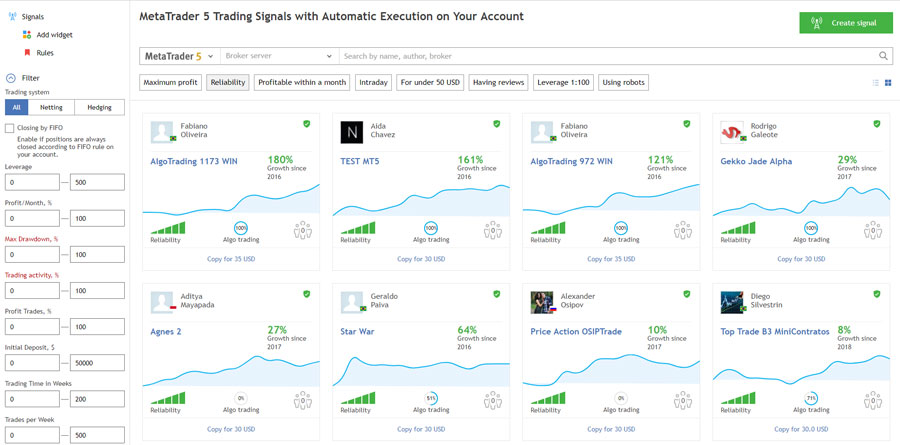Click the Rules bookmark icon
Image resolution: width=900 pixels, height=445 pixels.
pos(26,52)
